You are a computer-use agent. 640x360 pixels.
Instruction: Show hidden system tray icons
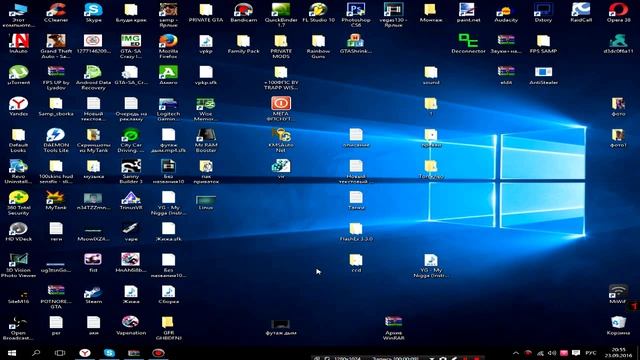coord(516,353)
